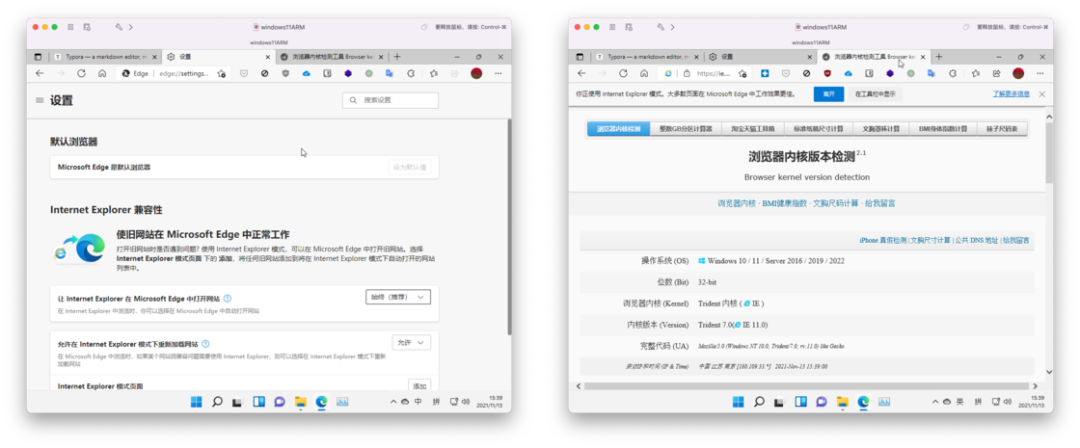Viewport: 1080px width, 448px height.
Task: Reload the page in left Edge window
Action: 81,73
